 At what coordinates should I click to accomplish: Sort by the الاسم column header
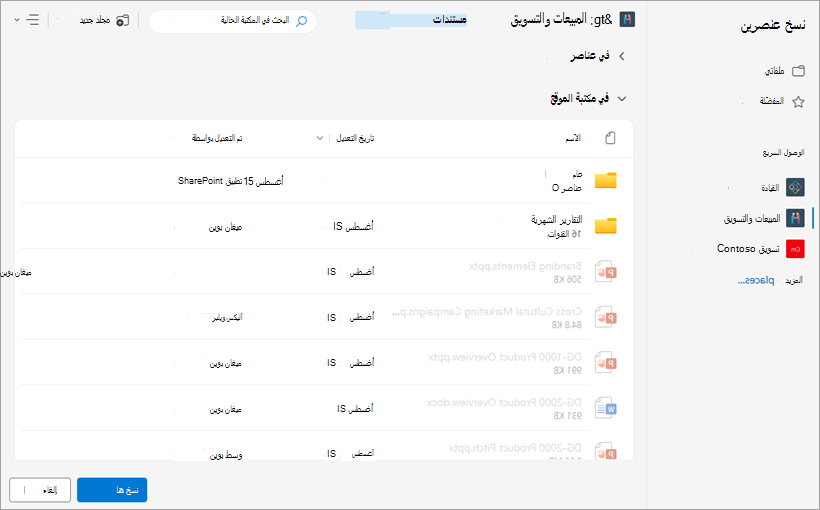click(573, 138)
